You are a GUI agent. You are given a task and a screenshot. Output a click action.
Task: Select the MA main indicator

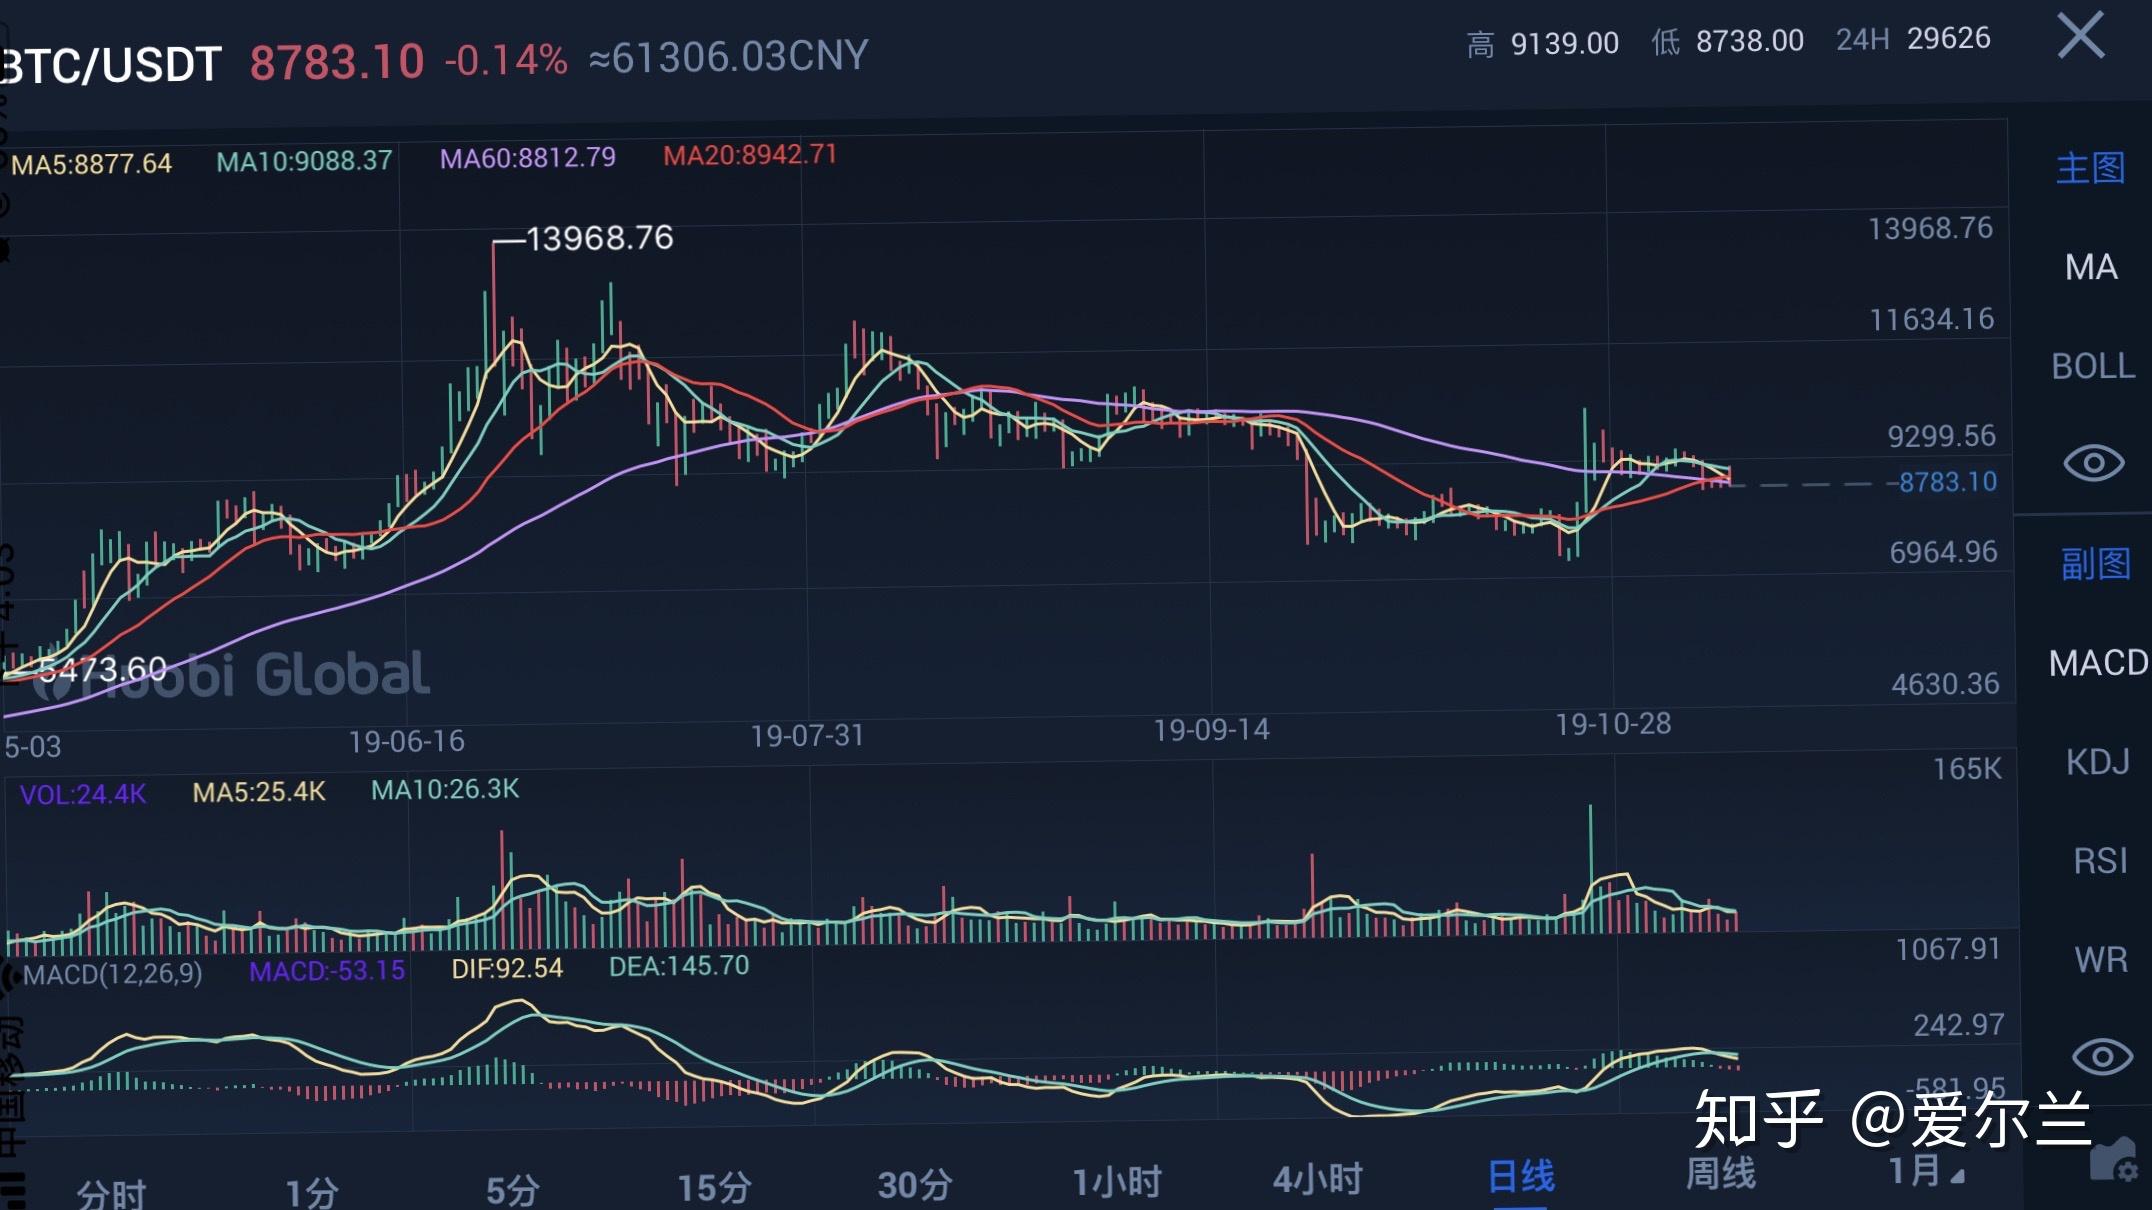[2091, 267]
